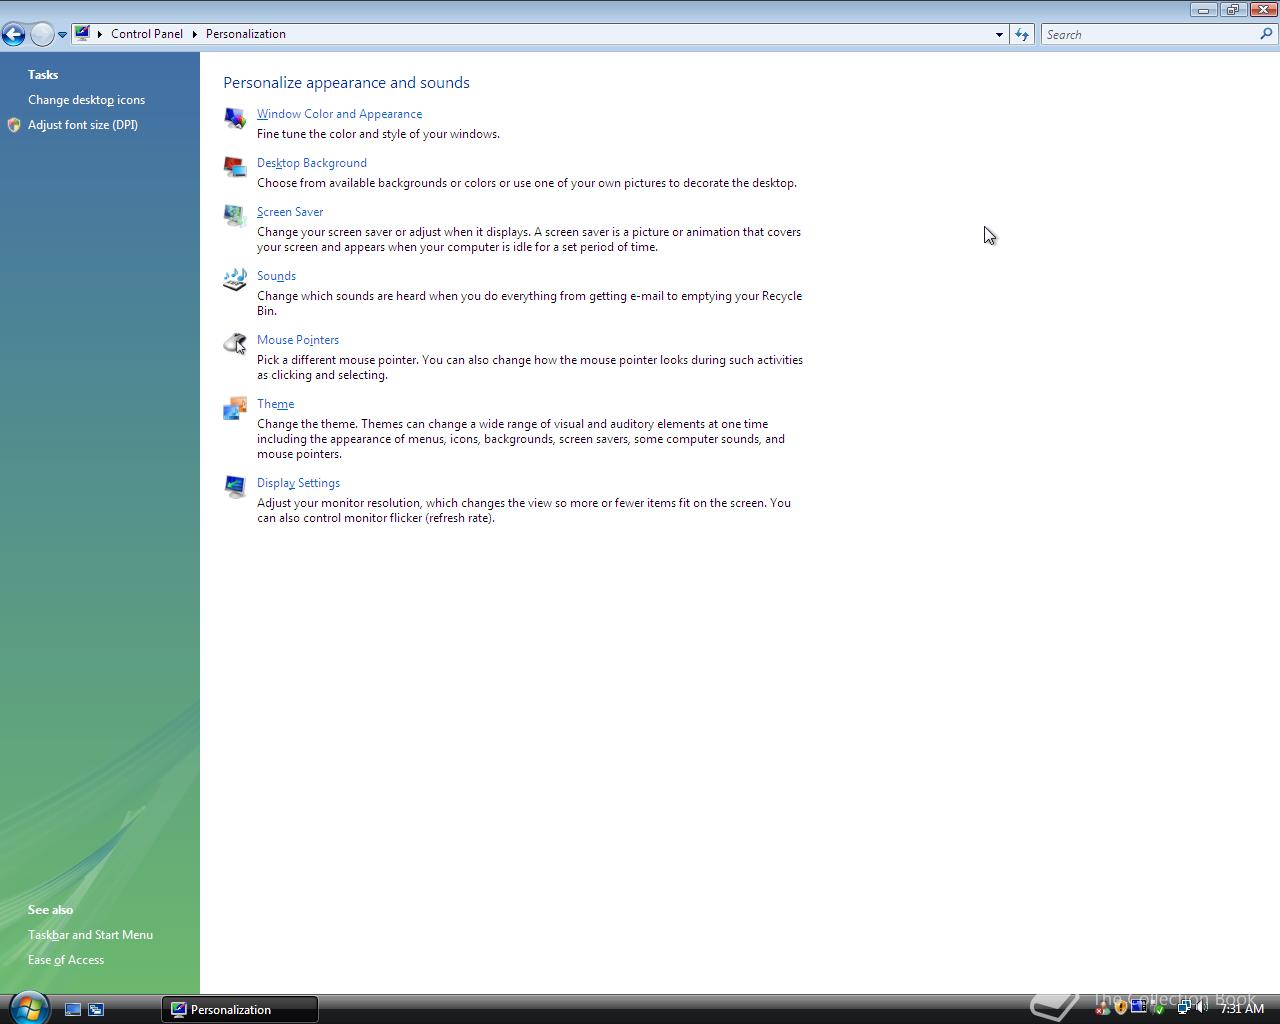Click the Refresh button next to address bar
This screenshot has width=1280, height=1024.
tap(1022, 34)
